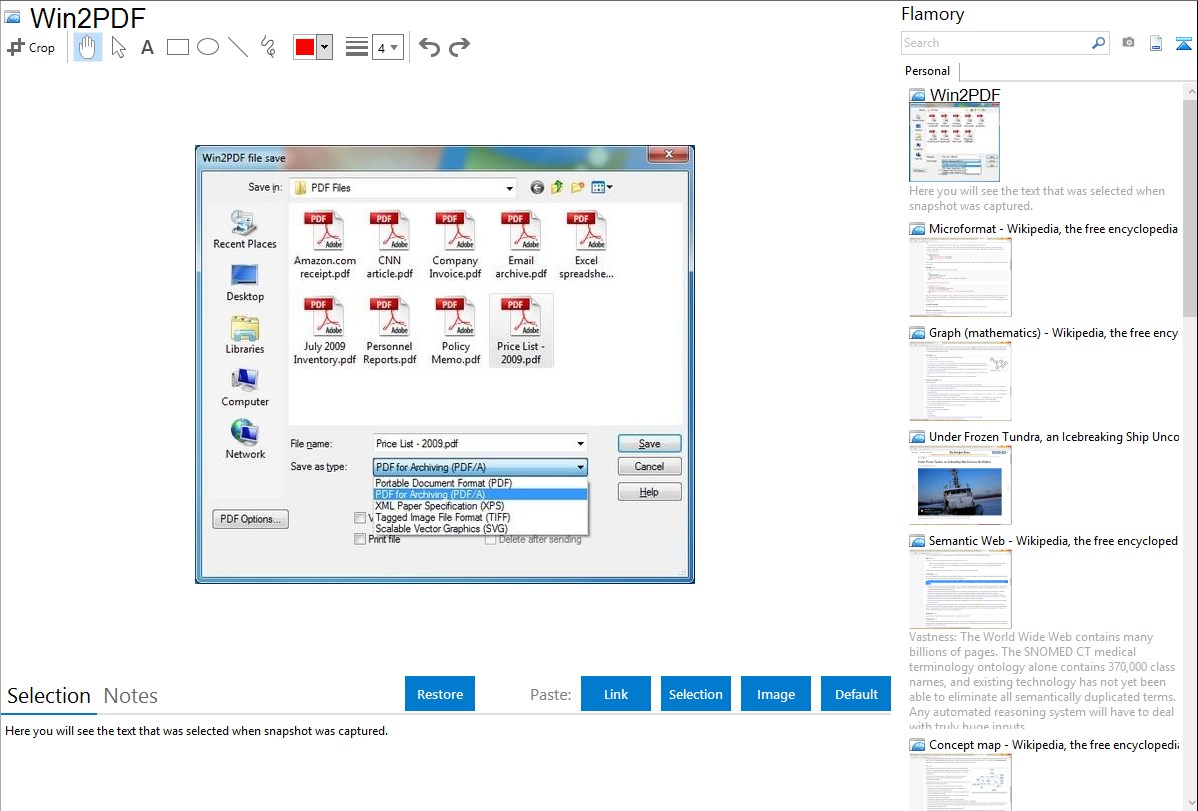This screenshot has height=811, width=1198.
Task: Select the CNN article.pdf file
Action: [390, 245]
